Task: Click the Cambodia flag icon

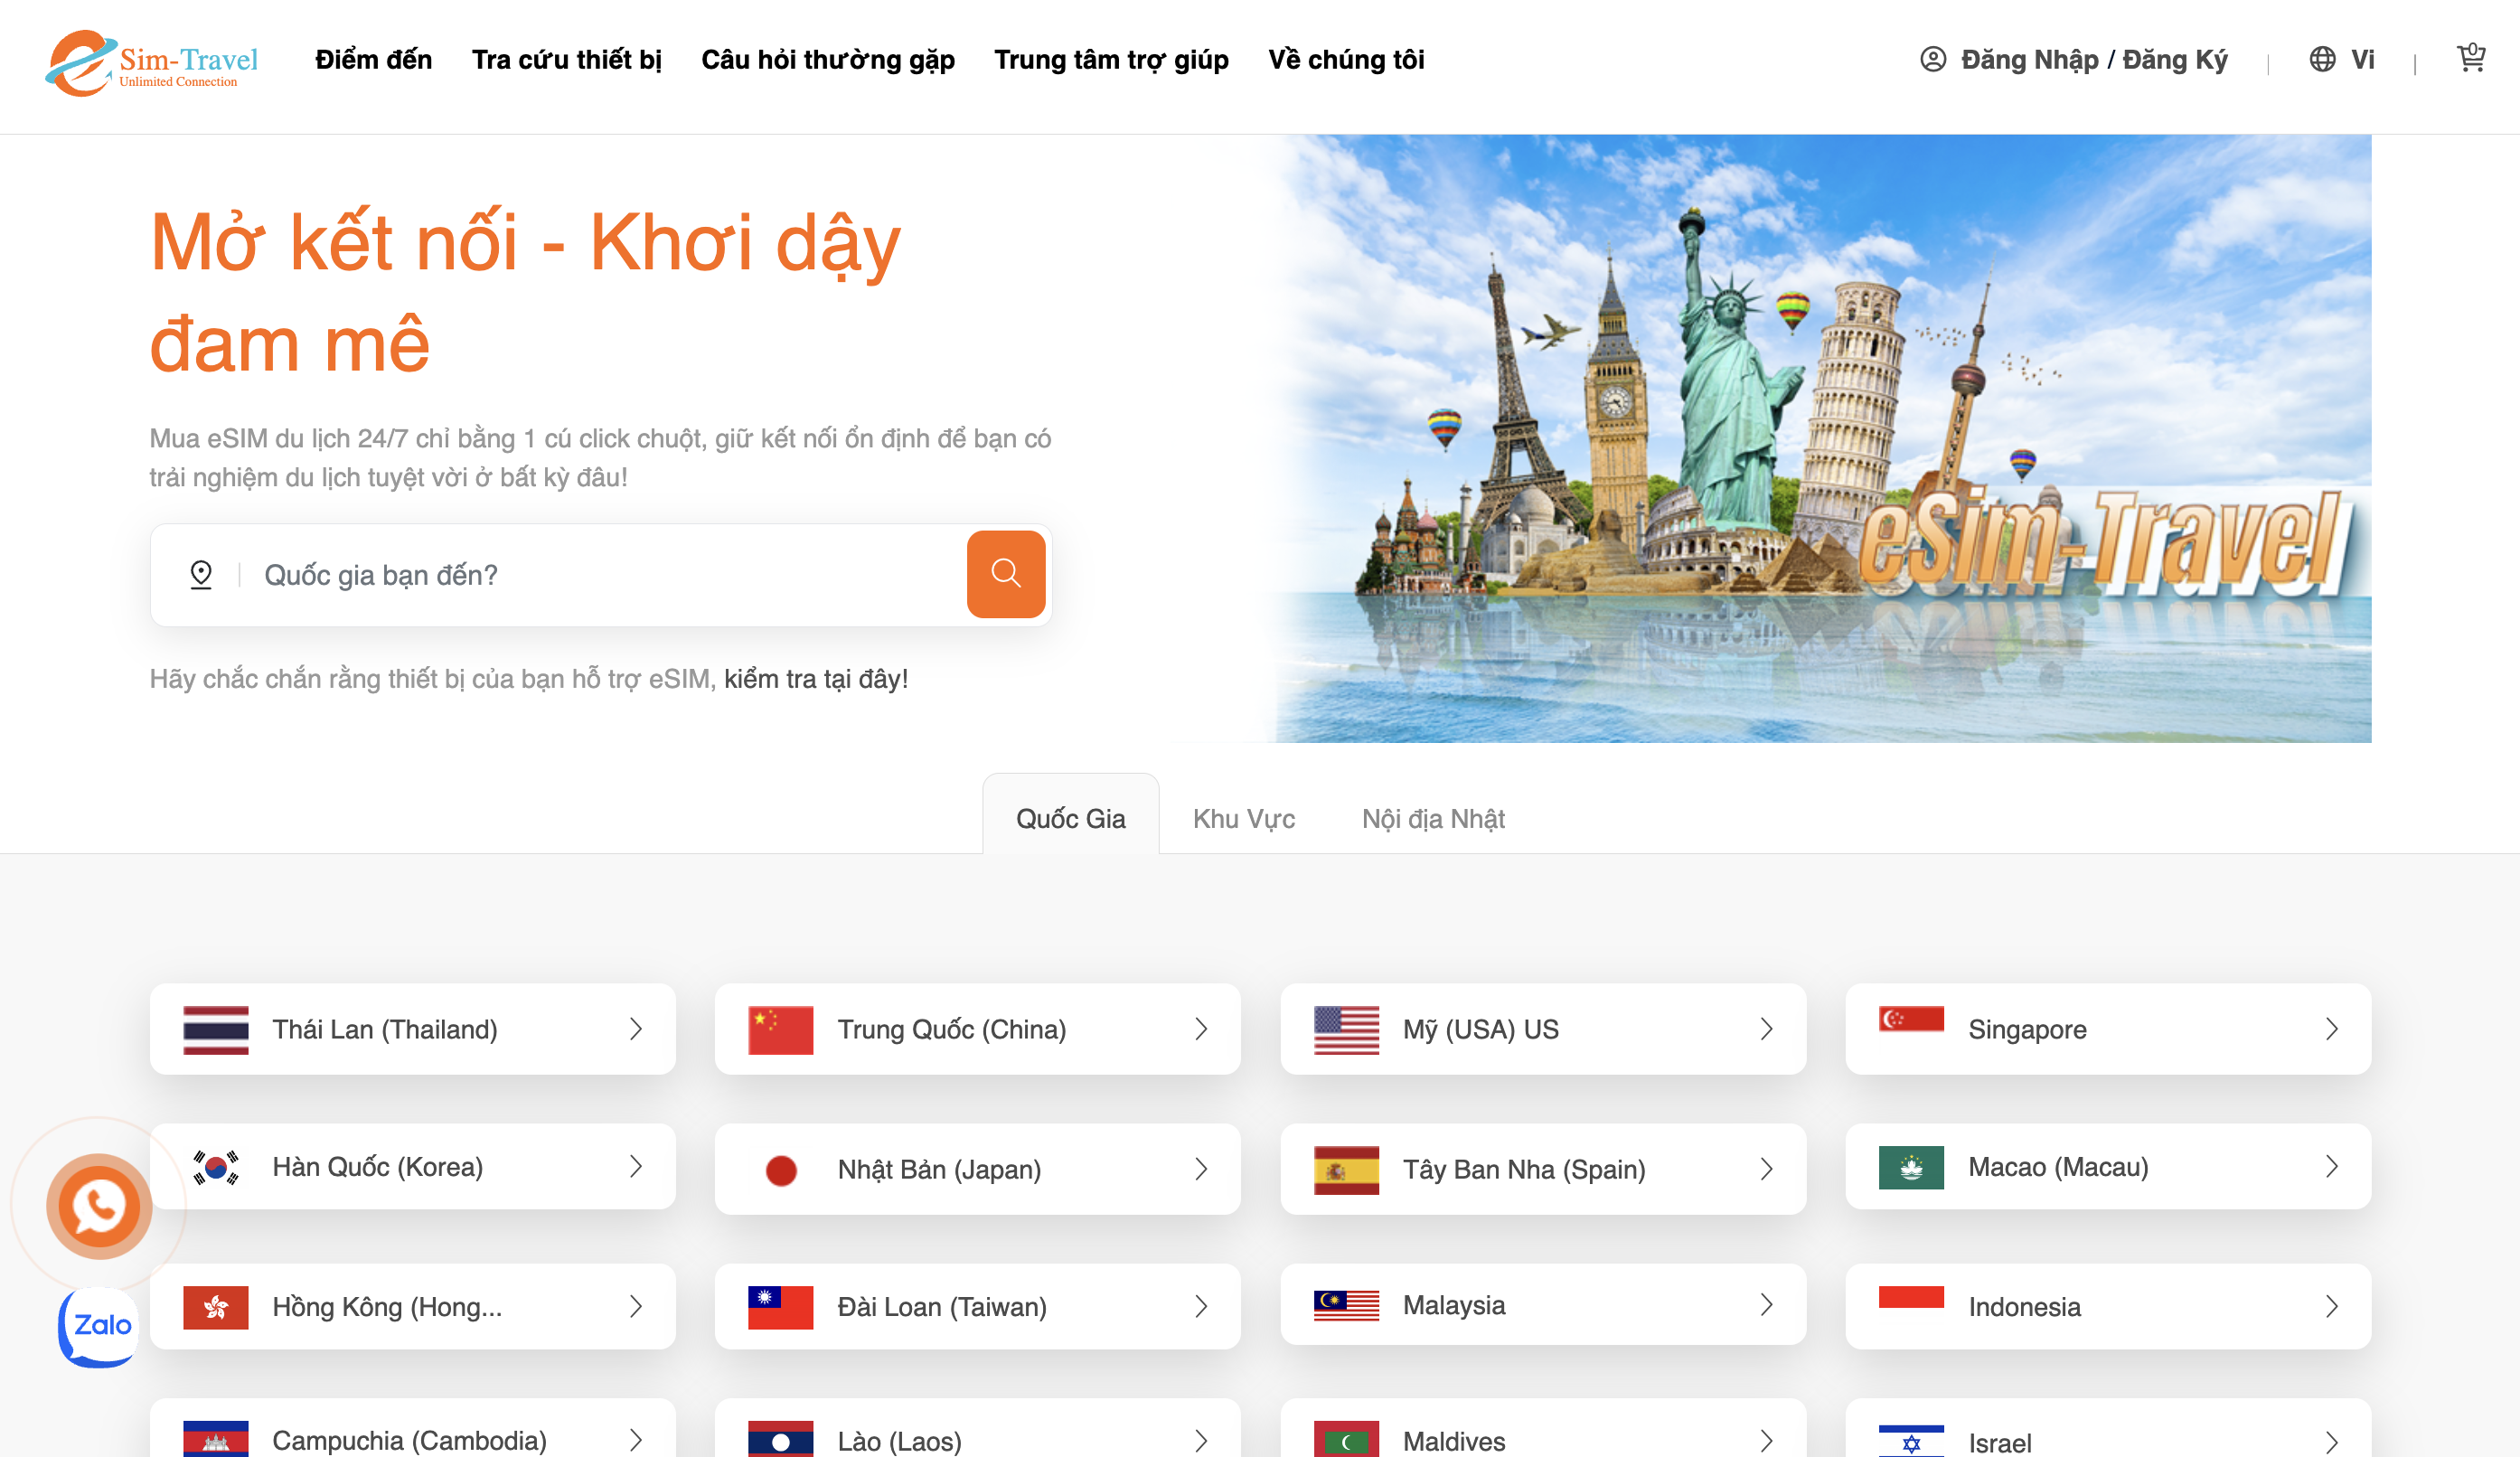Action: 216,1440
